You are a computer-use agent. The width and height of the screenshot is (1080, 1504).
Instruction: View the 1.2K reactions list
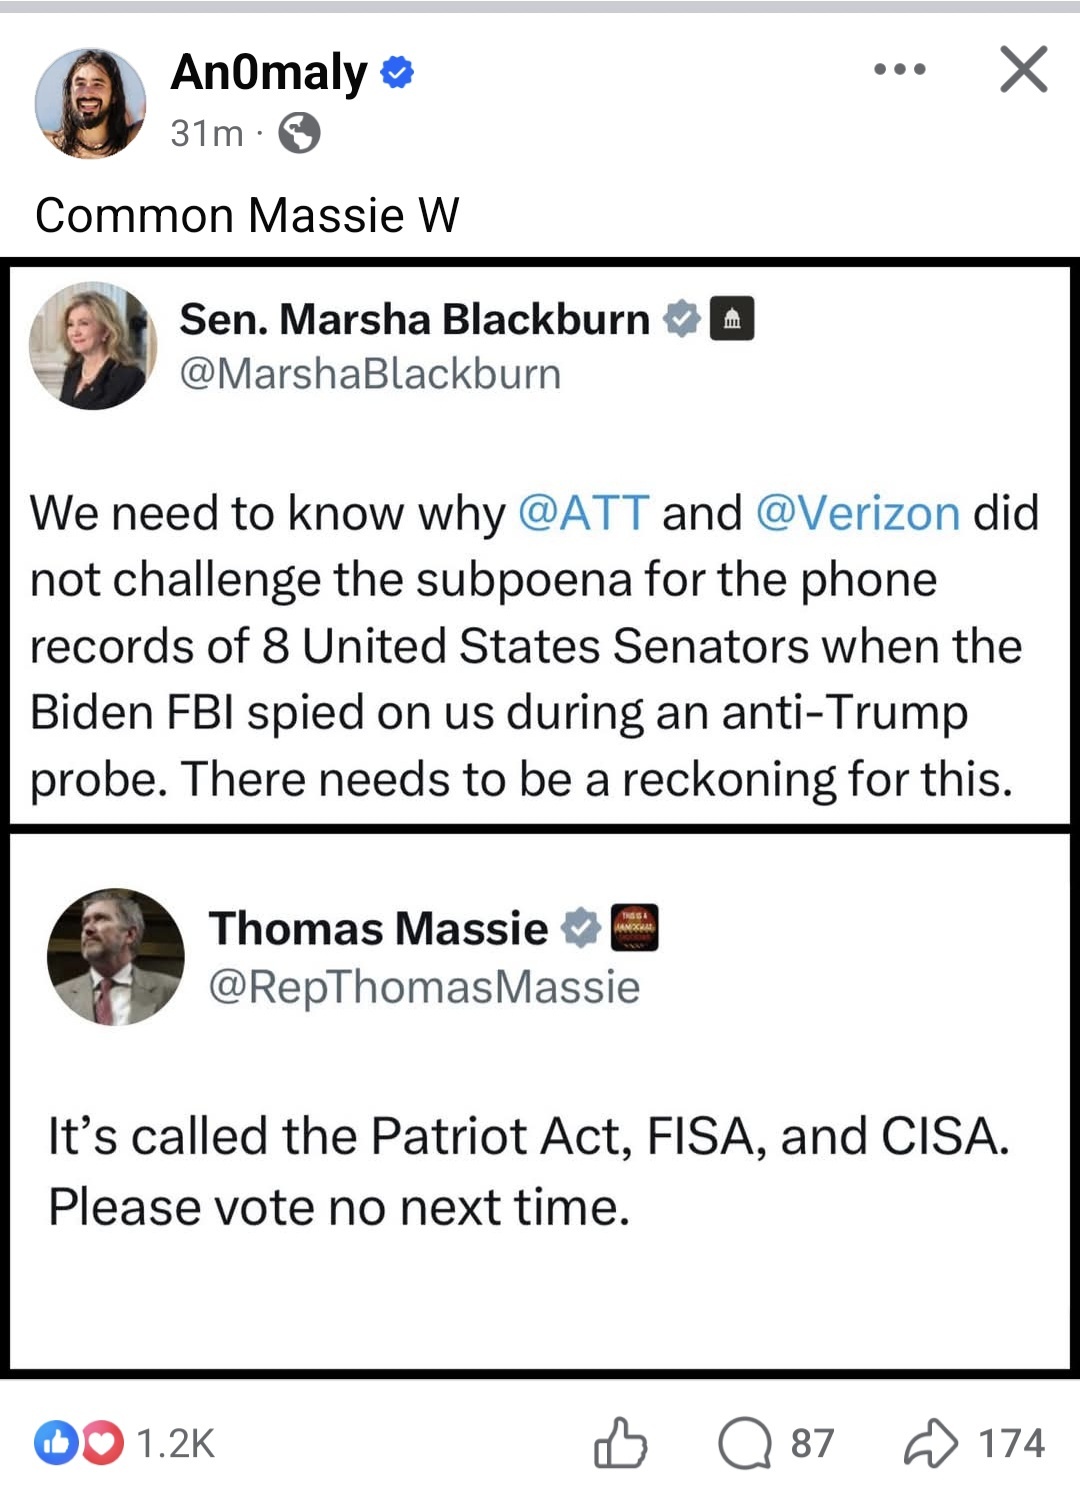point(175,1443)
